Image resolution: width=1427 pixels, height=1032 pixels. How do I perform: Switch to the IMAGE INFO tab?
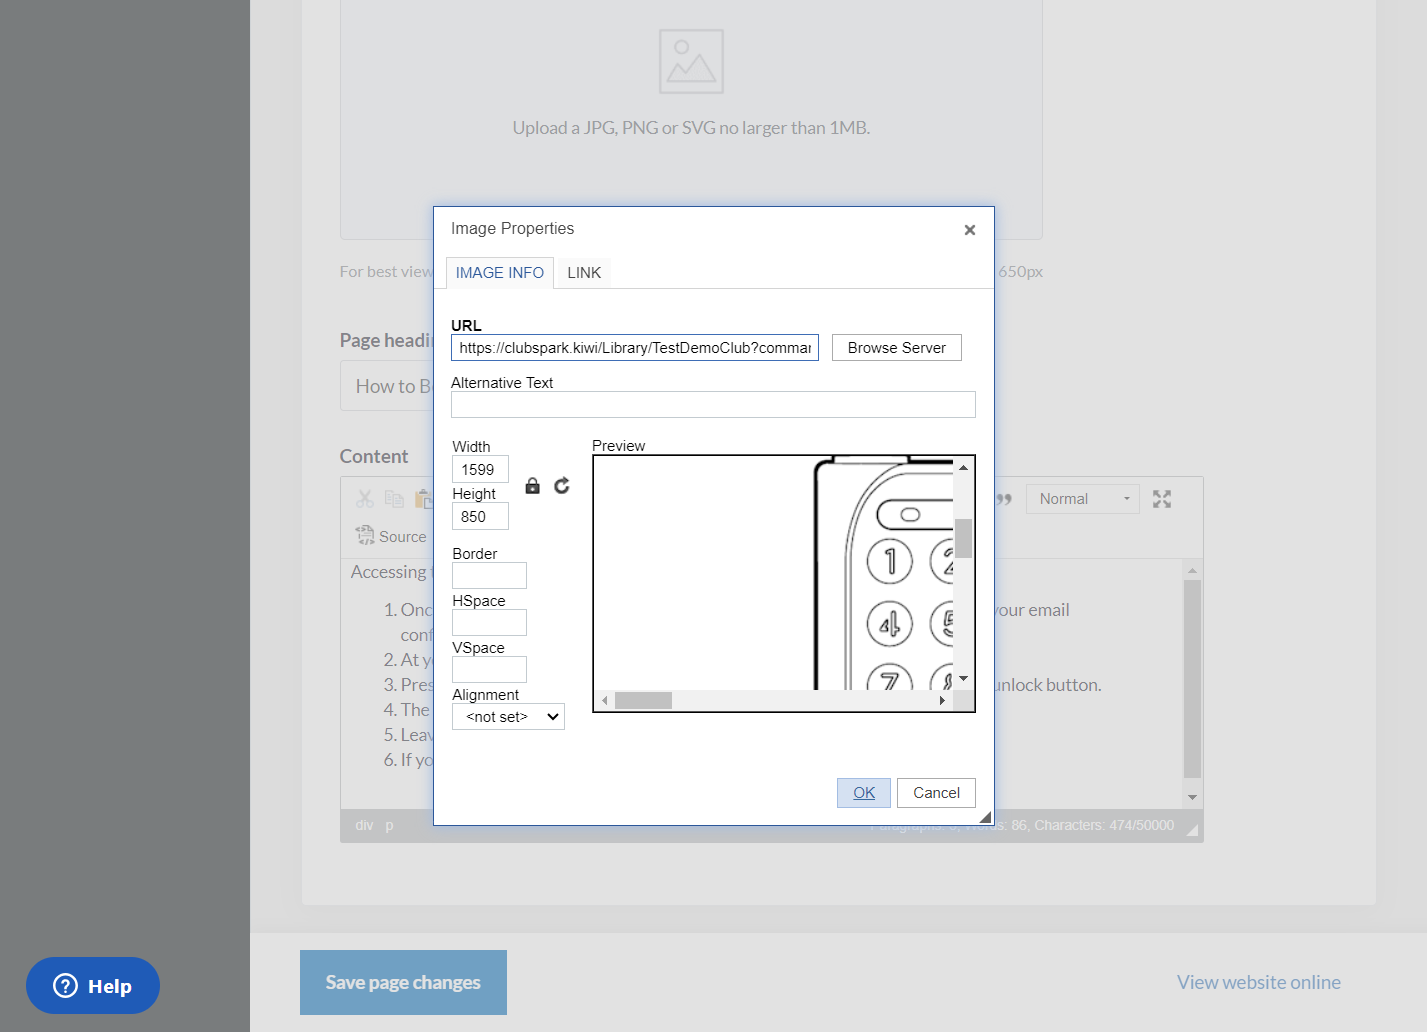pos(500,273)
